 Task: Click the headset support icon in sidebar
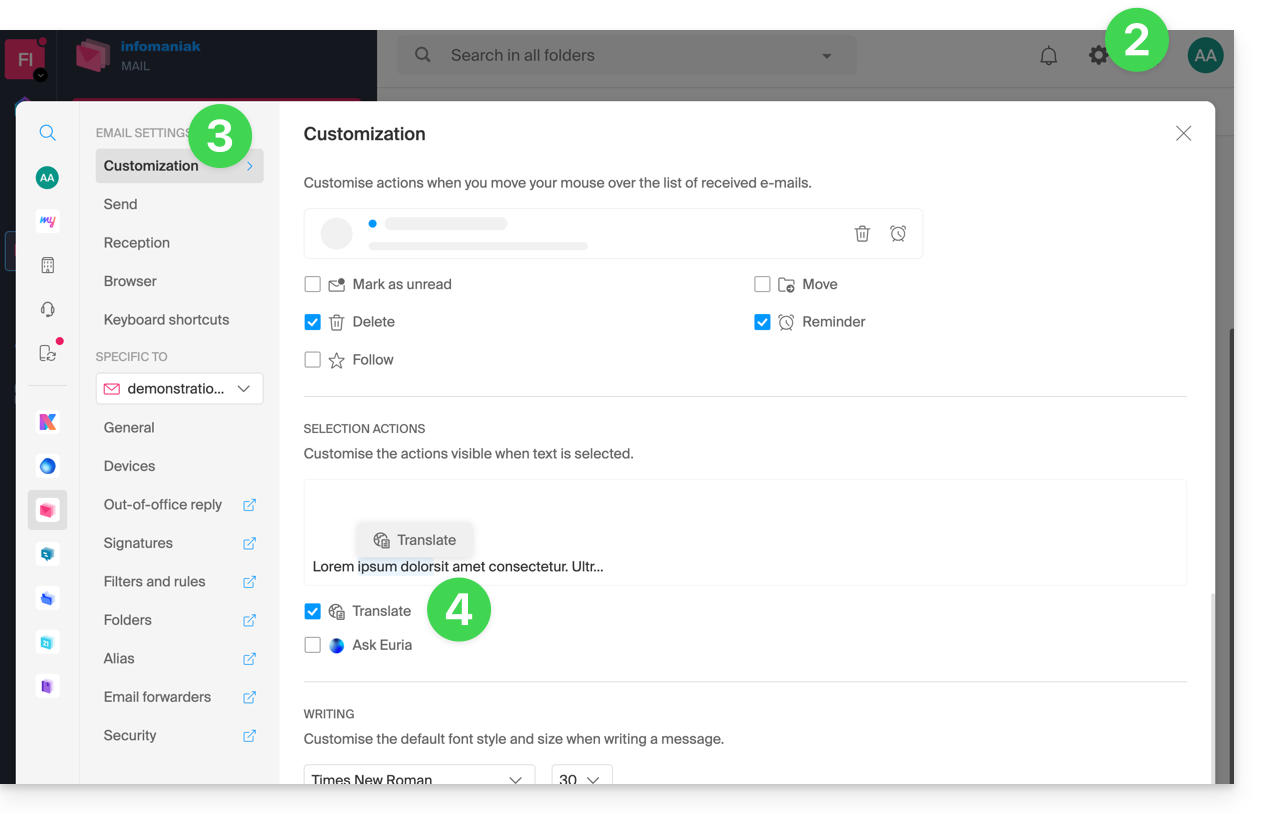click(47, 309)
